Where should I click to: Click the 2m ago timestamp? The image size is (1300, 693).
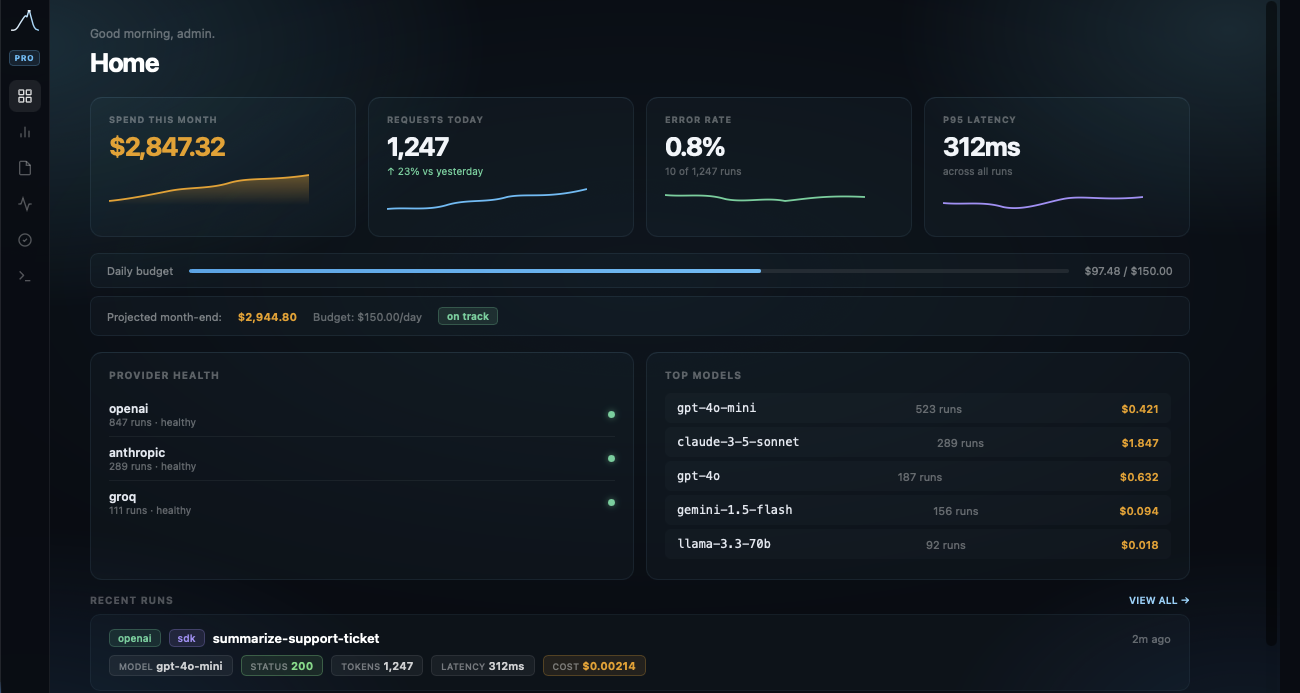[x=1151, y=639]
